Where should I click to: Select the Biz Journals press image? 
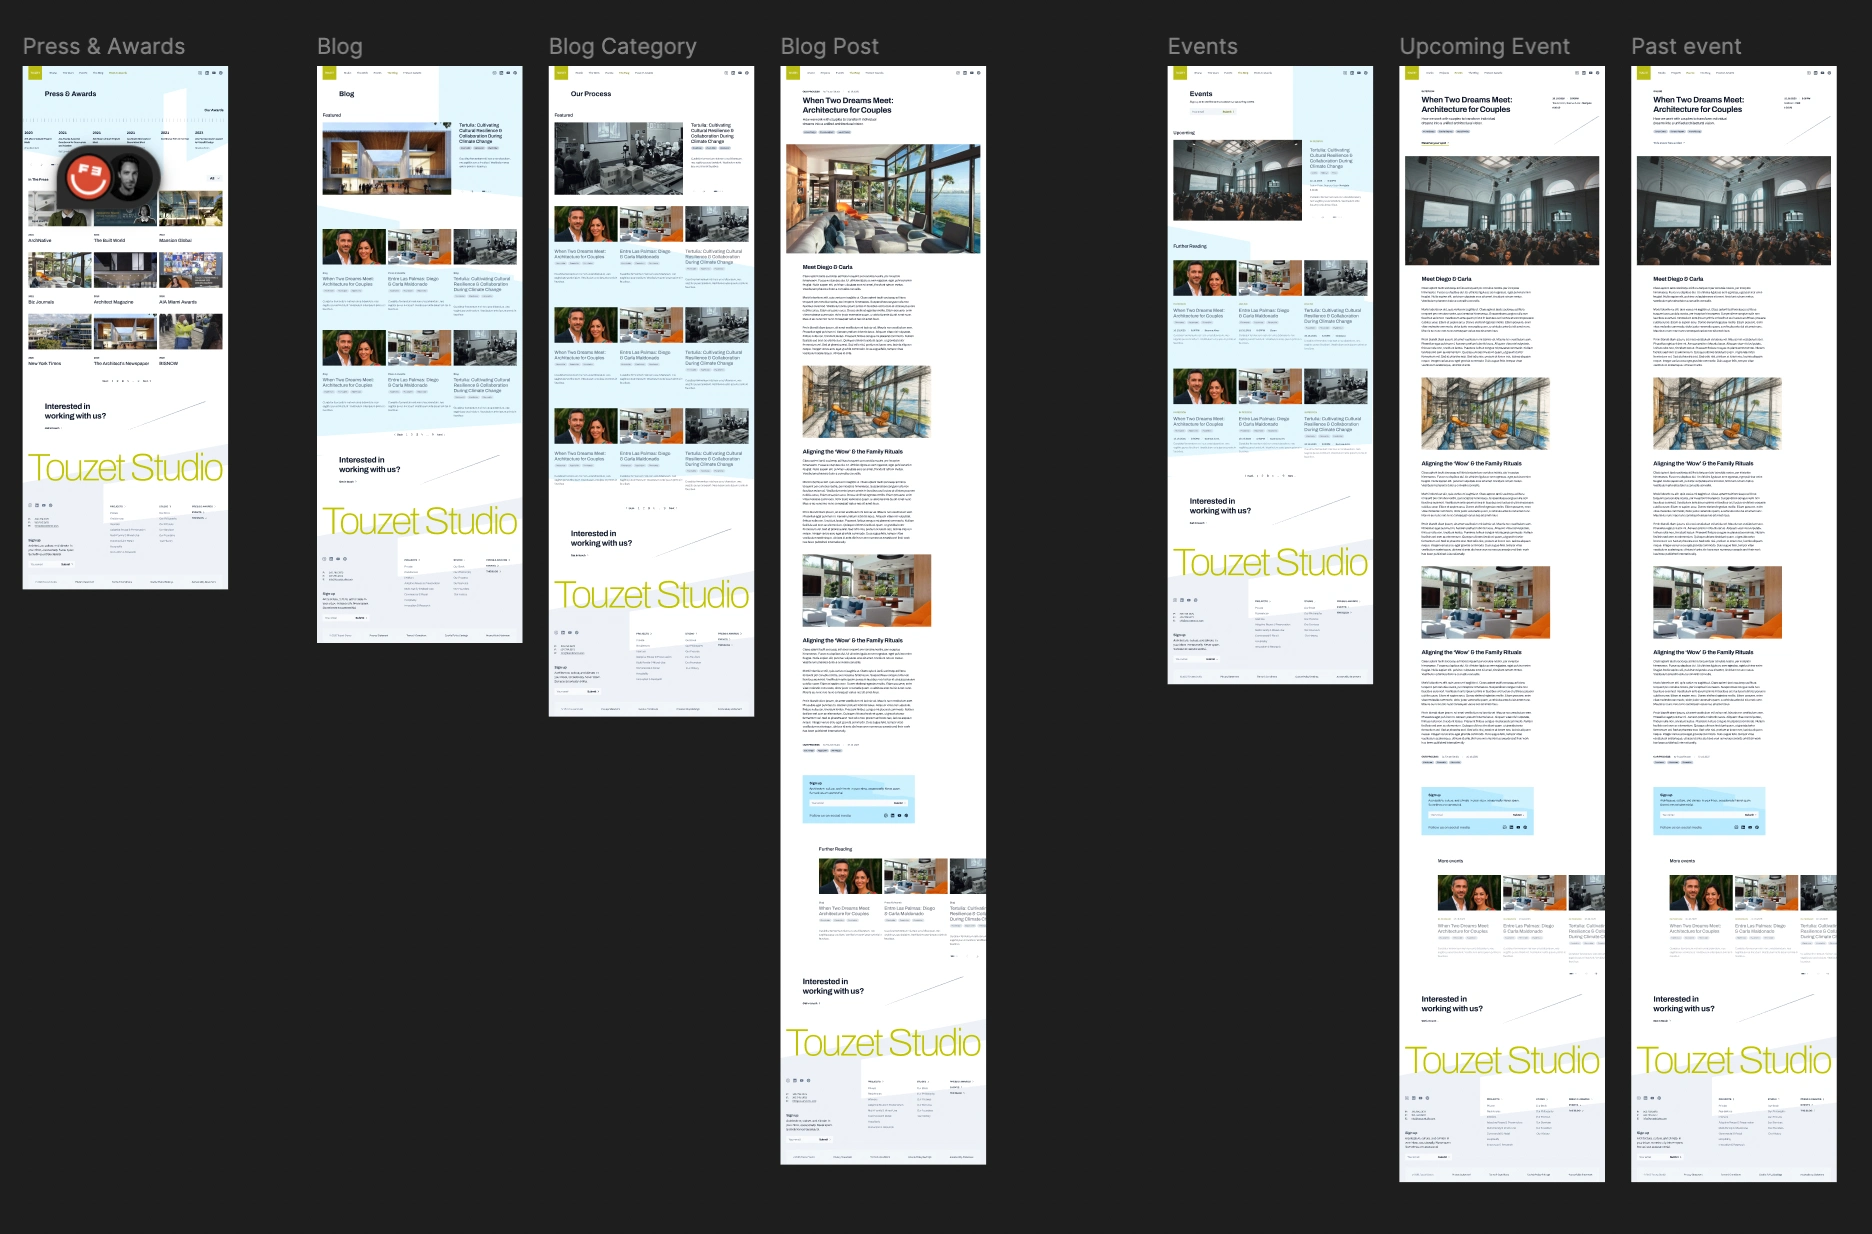tap(60, 272)
